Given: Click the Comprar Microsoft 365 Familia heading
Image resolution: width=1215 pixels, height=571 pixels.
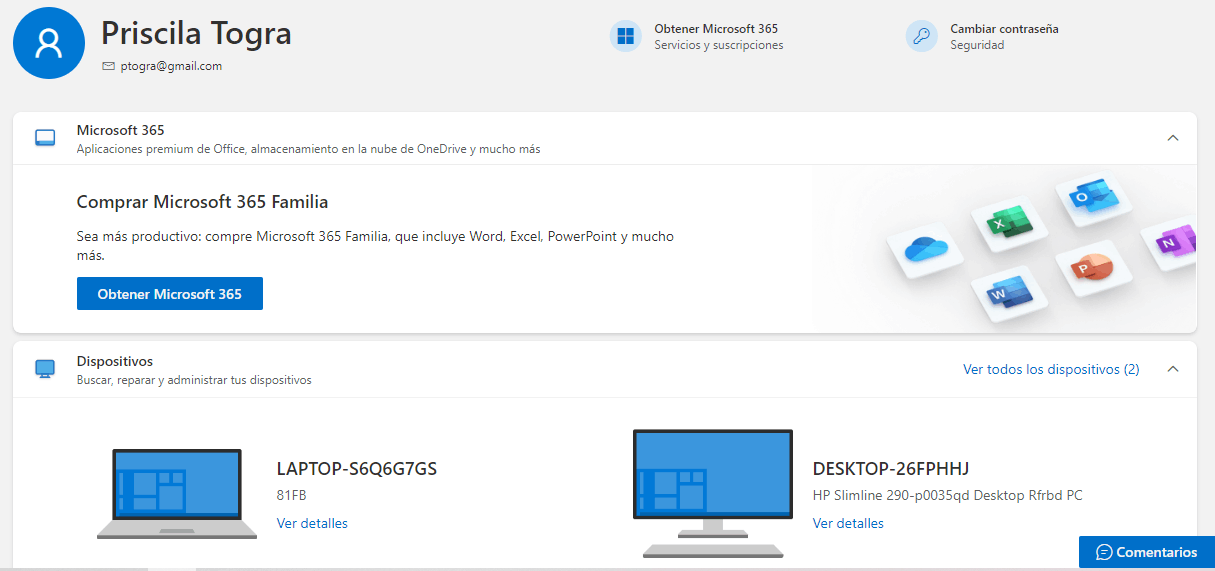Looking at the screenshot, I should tap(202, 202).
